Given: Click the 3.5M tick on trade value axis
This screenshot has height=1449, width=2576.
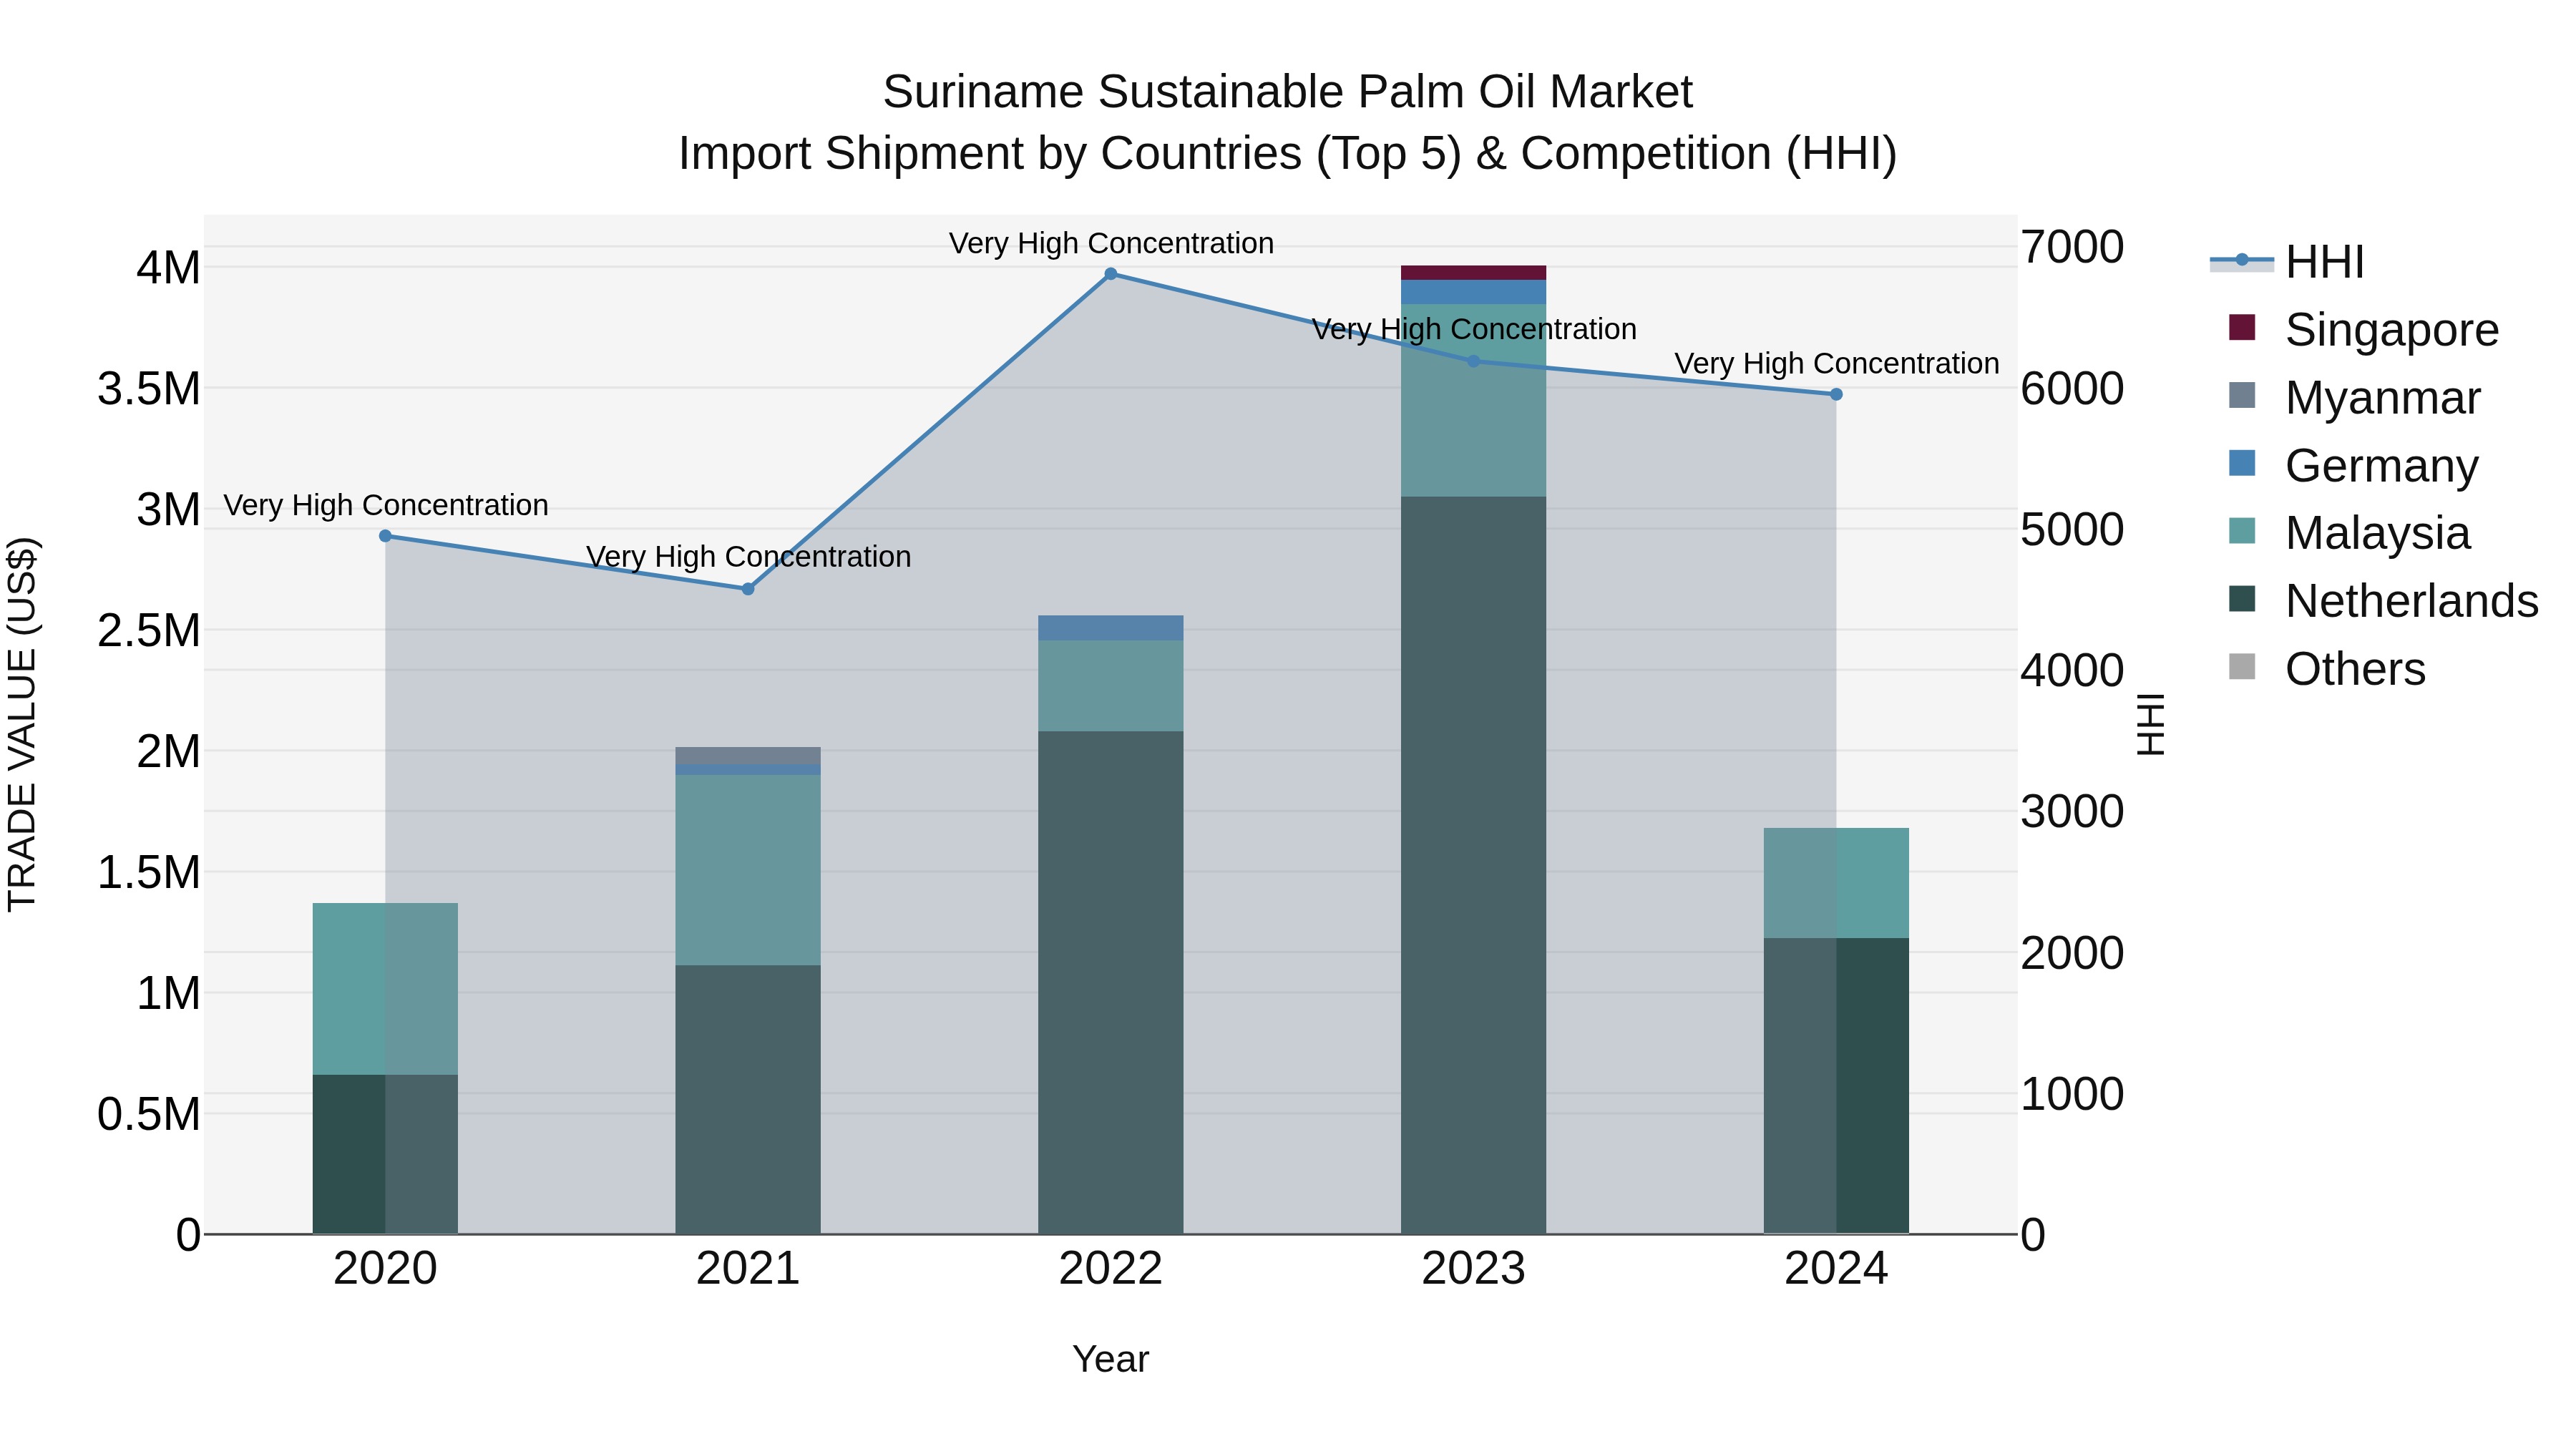Looking at the screenshot, I should tap(149, 389).
